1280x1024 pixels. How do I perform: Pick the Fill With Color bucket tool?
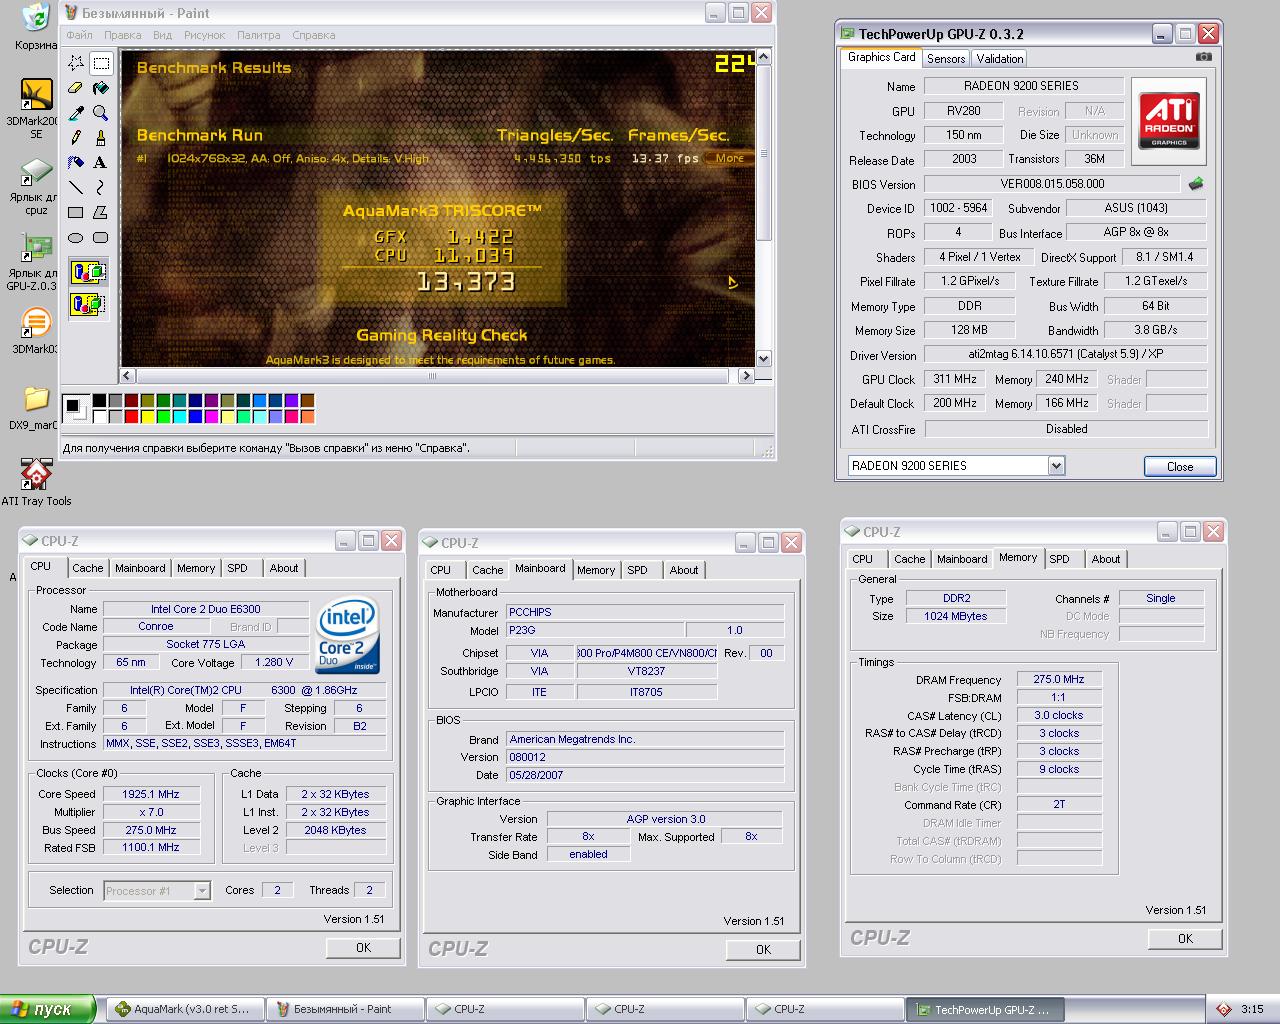(101, 88)
